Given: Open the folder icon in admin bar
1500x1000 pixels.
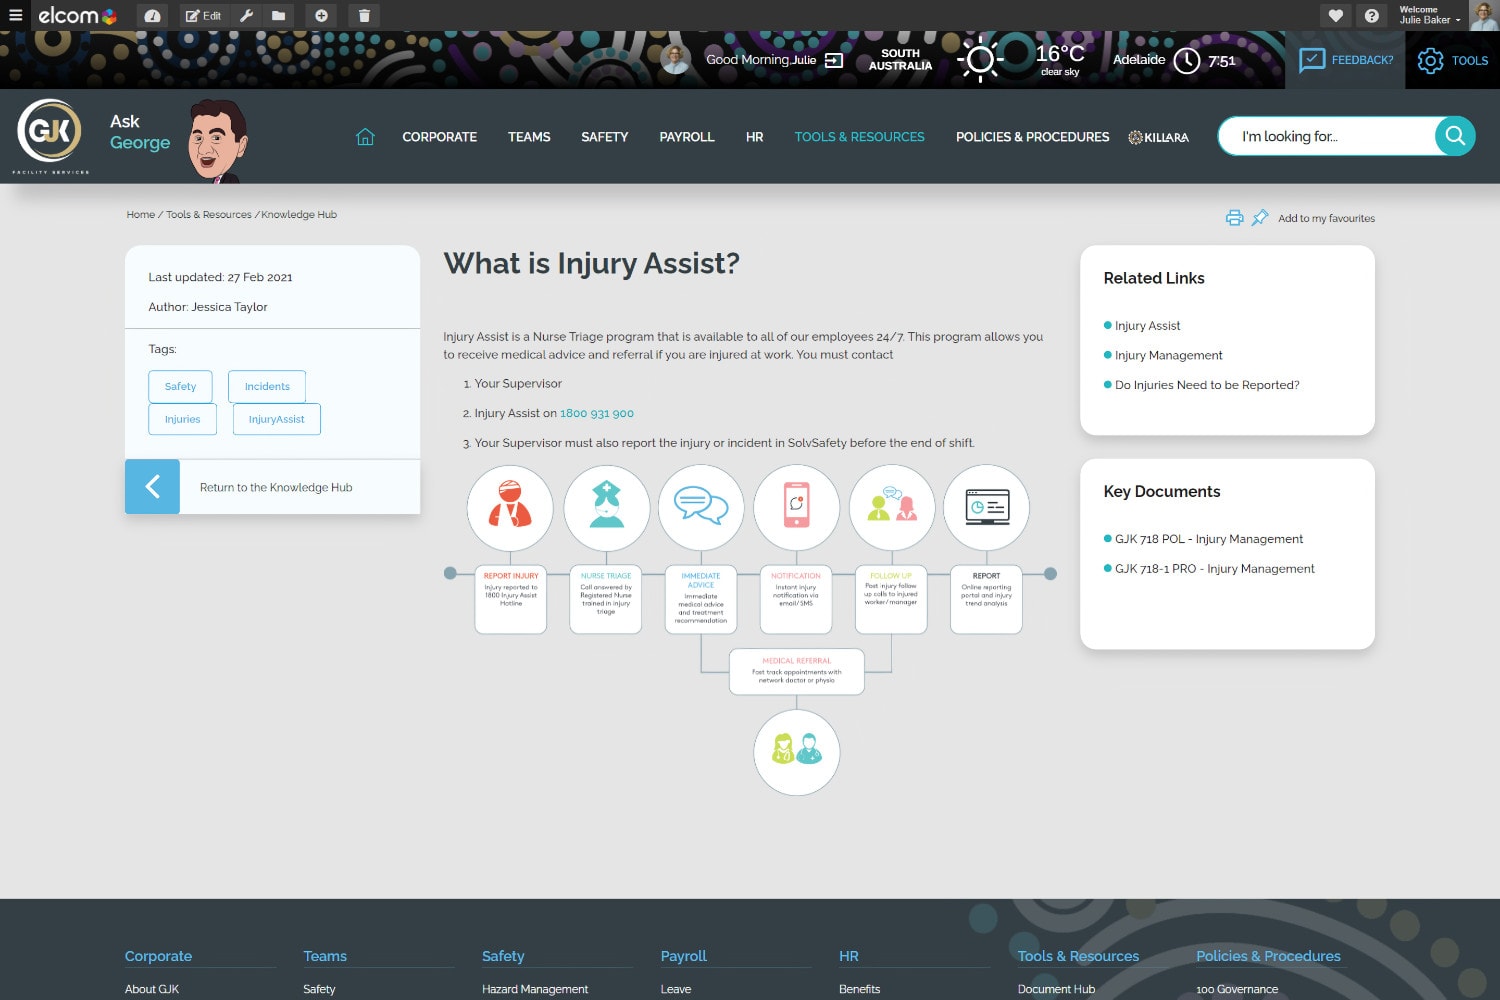Looking at the screenshot, I should click(x=278, y=16).
